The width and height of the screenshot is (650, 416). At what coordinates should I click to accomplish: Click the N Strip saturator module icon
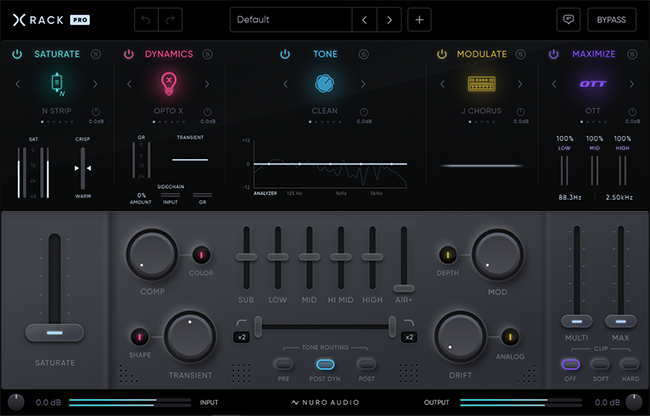pos(57,84)
